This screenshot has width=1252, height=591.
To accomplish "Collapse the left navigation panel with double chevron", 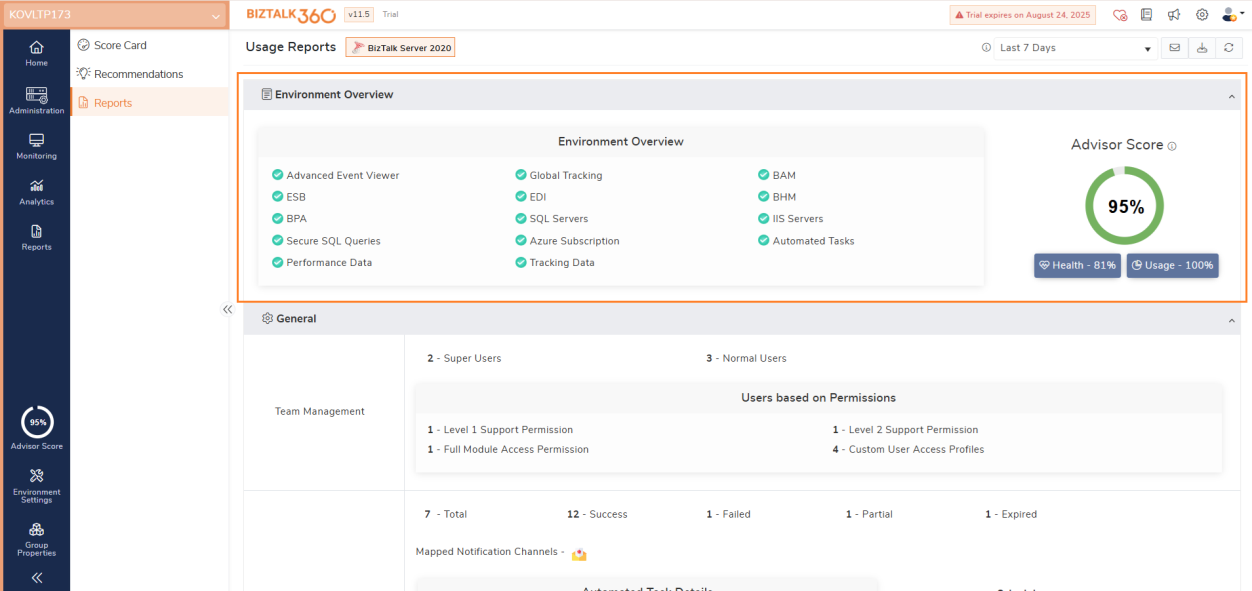I will coord(227,310).
